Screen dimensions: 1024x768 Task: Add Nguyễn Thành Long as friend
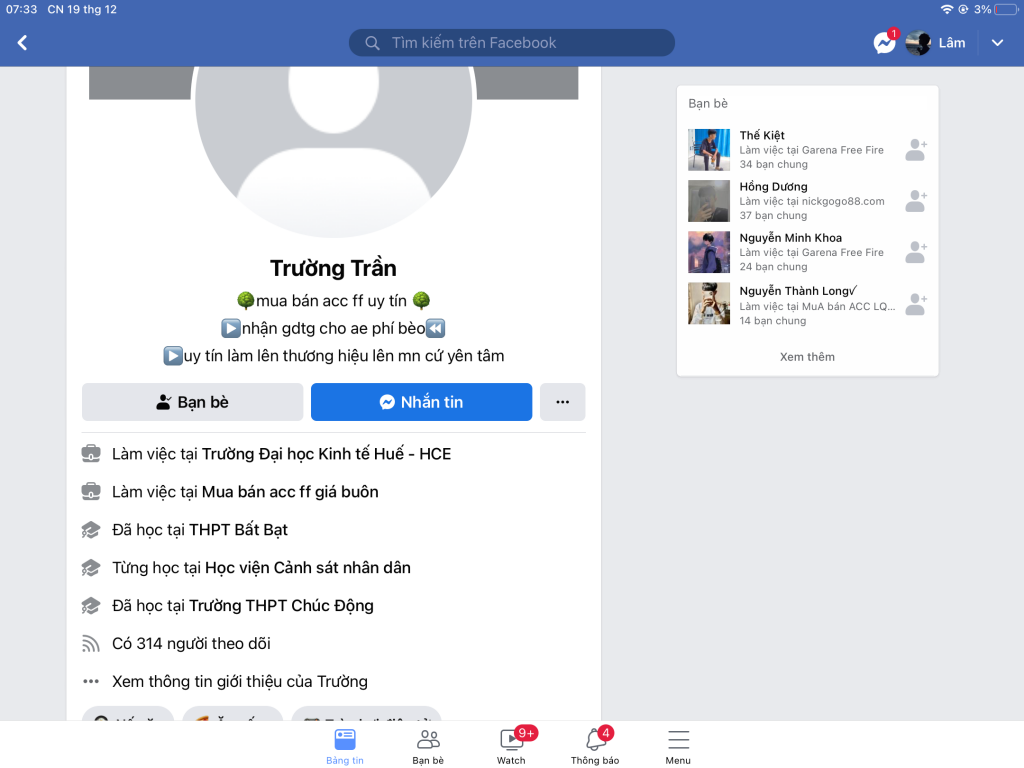[916, 304]
